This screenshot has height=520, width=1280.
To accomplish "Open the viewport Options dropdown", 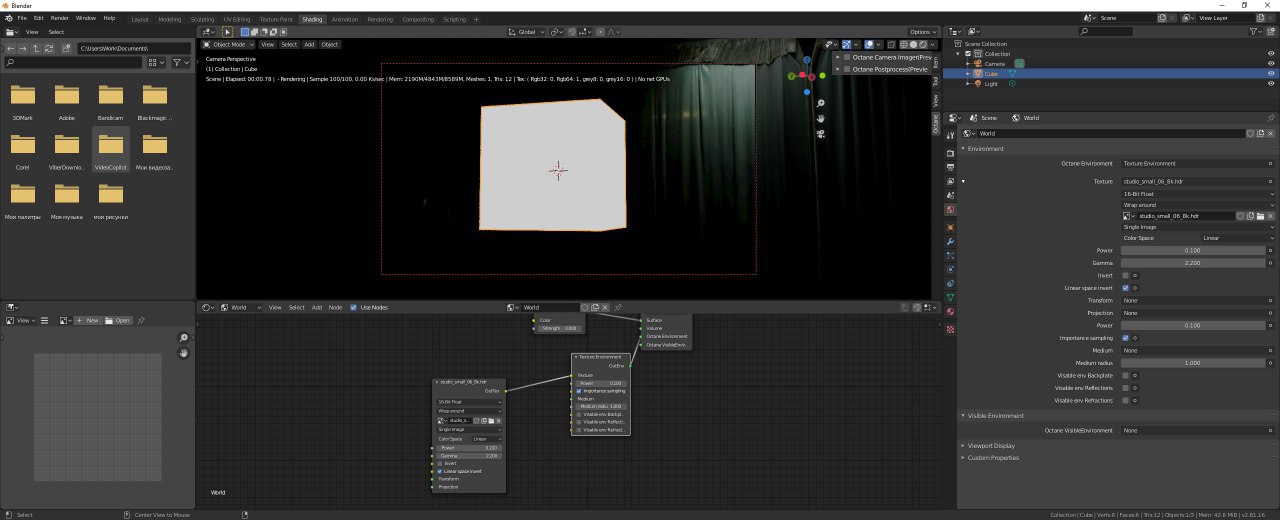I will [x=922, y=32].
